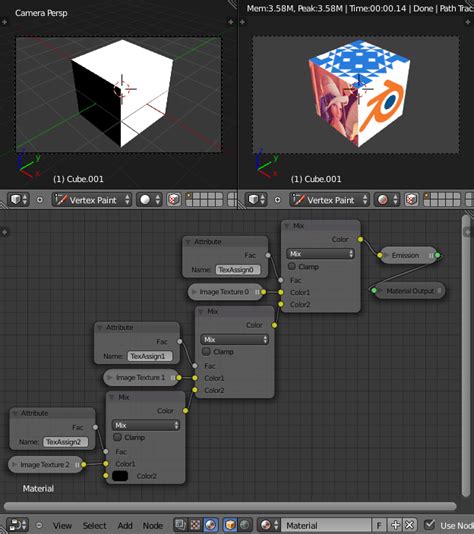Click the layer buttons grid in right viewport
This screenshot has height=534, width=474.
click(x=442, y=200)
